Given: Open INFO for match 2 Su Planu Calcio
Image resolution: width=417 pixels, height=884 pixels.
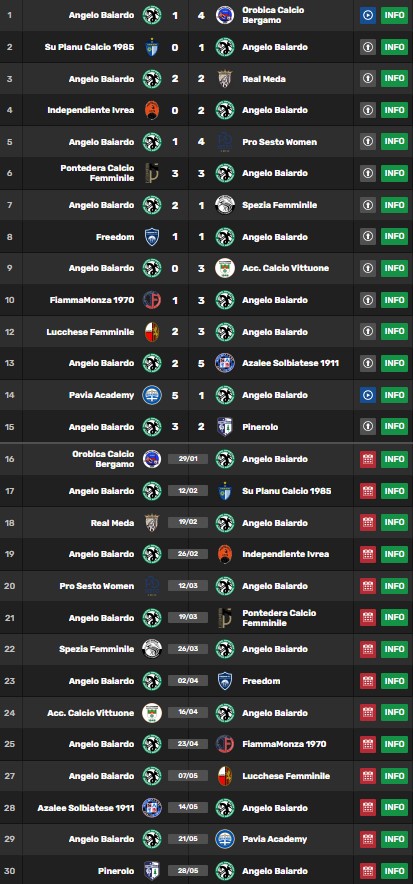Looking at the screenshot, I should coord(394,47).
